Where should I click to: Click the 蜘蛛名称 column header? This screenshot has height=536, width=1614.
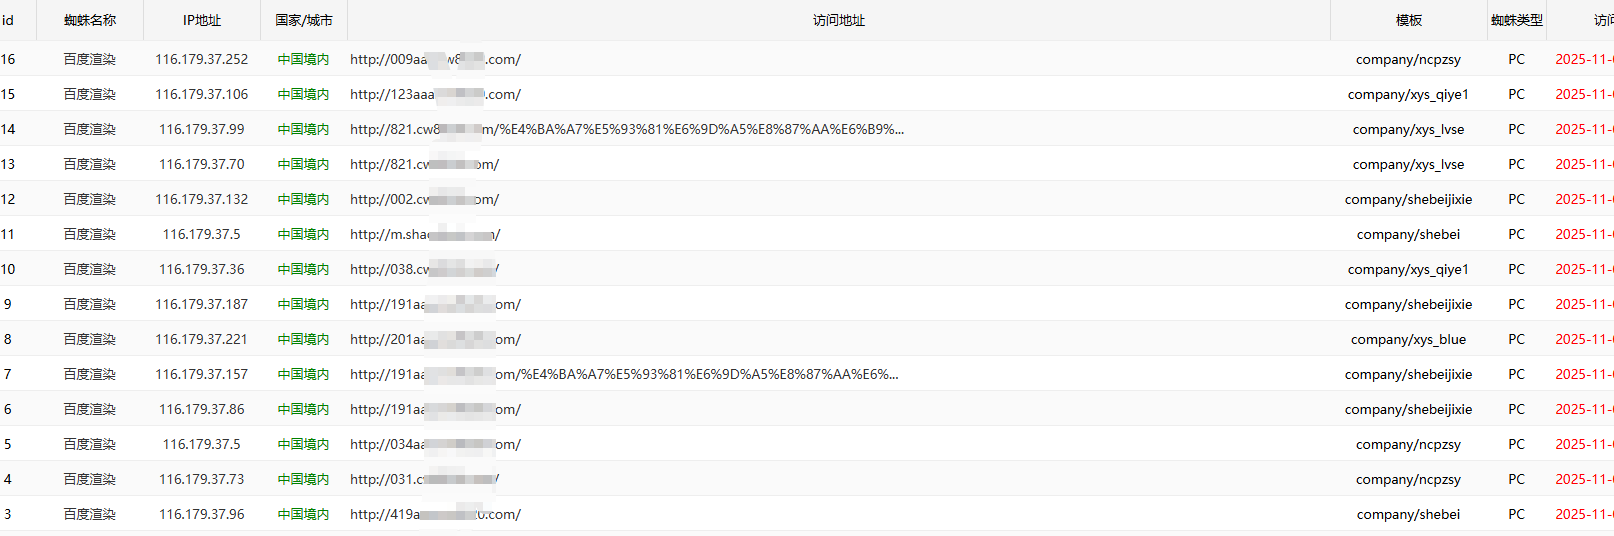tap(90, 20)
